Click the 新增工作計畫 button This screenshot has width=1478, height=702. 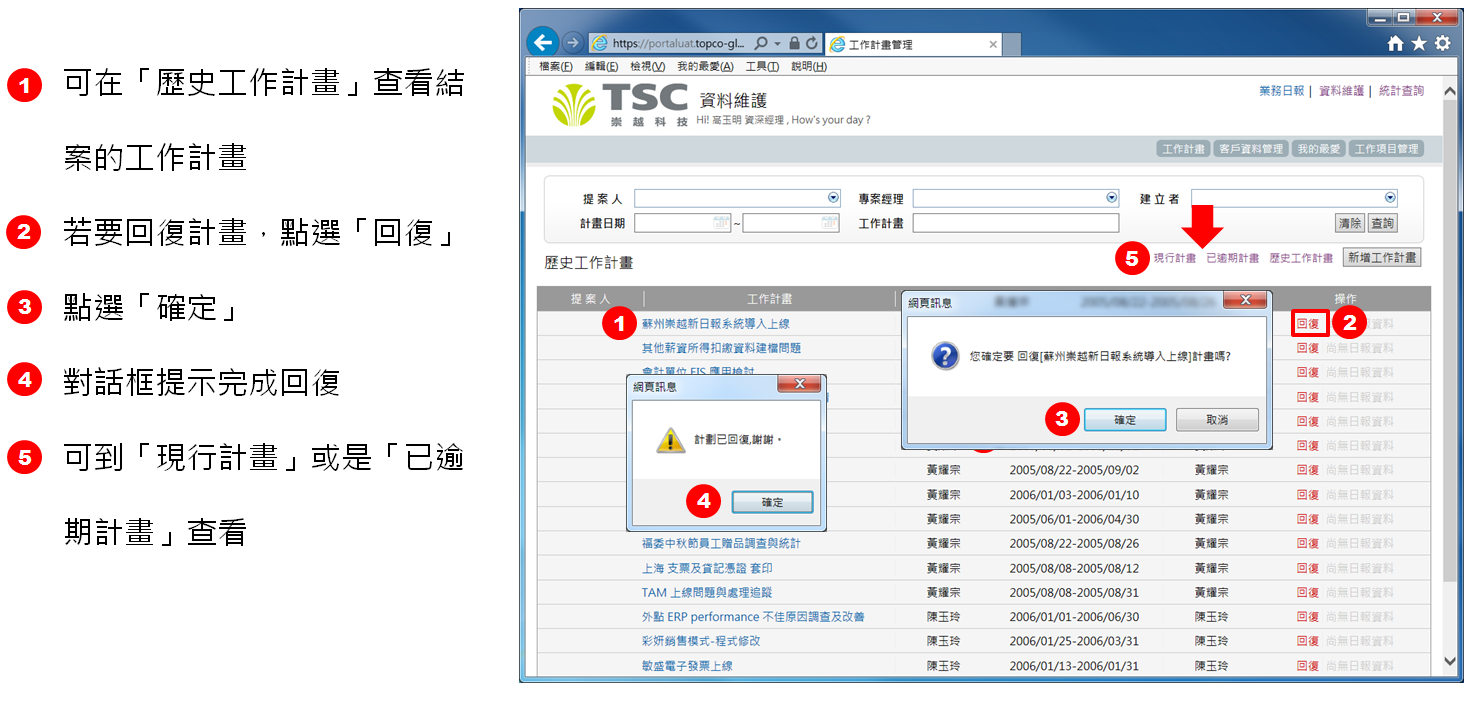1381,257
